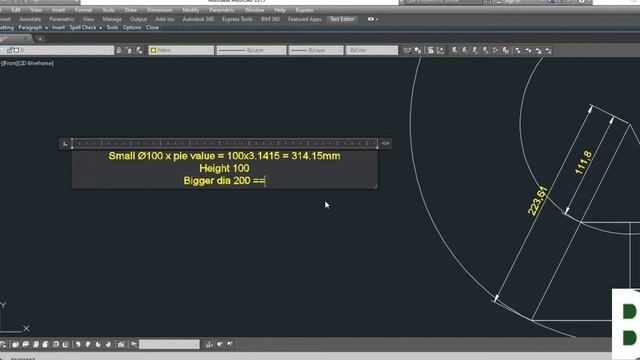Image resolution: width=640 pixels, height=360 pixels.
Task: Select the SW Isometric view icon
Action: (78, 344)
